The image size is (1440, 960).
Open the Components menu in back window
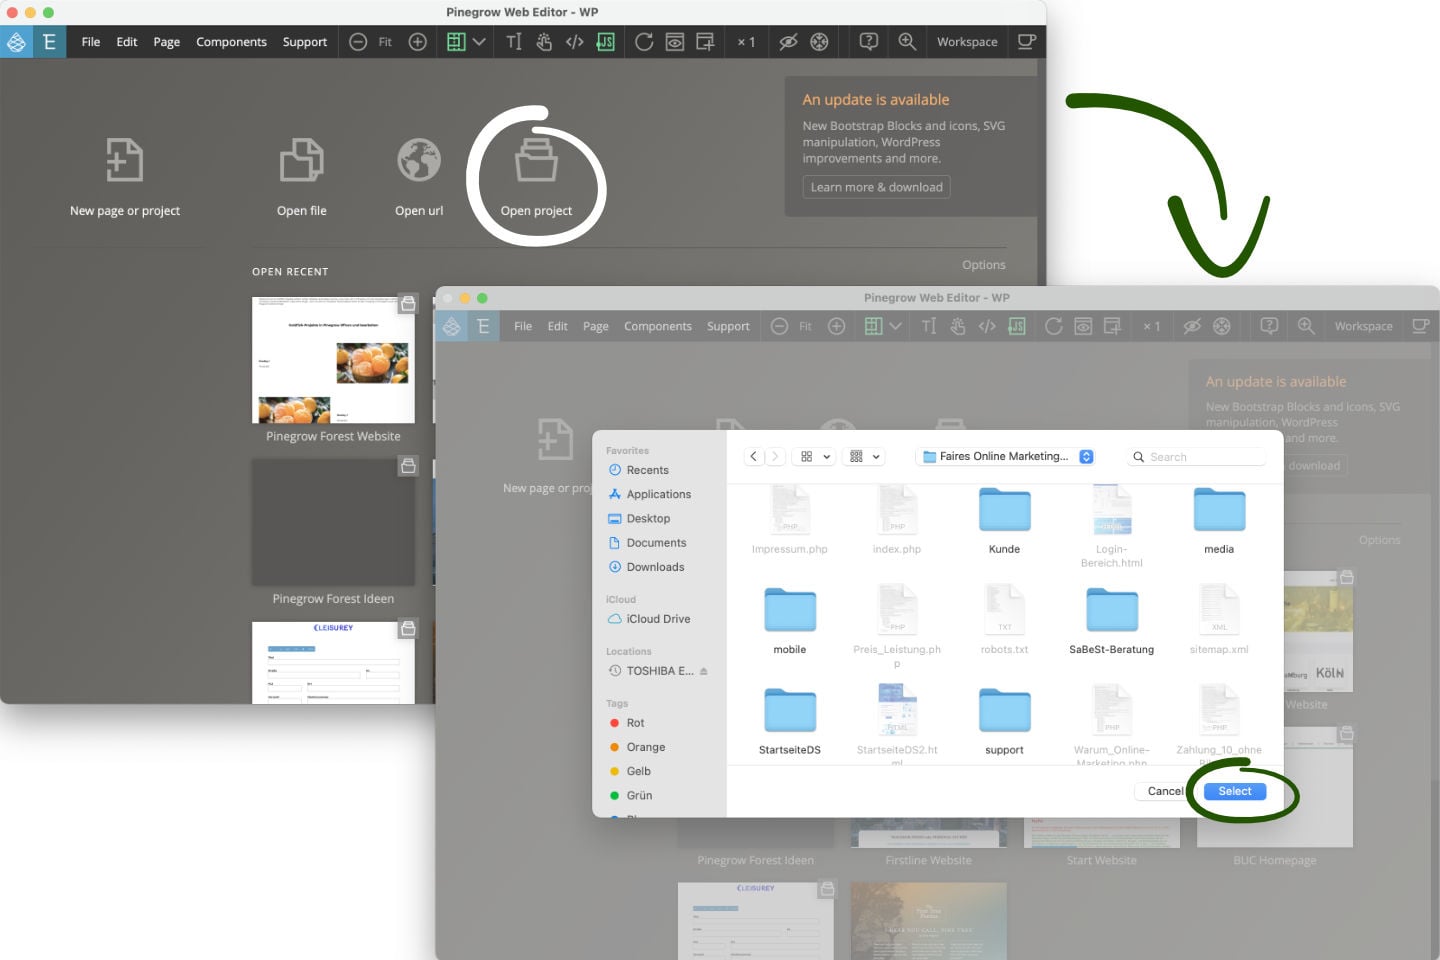tap(231, 42)
